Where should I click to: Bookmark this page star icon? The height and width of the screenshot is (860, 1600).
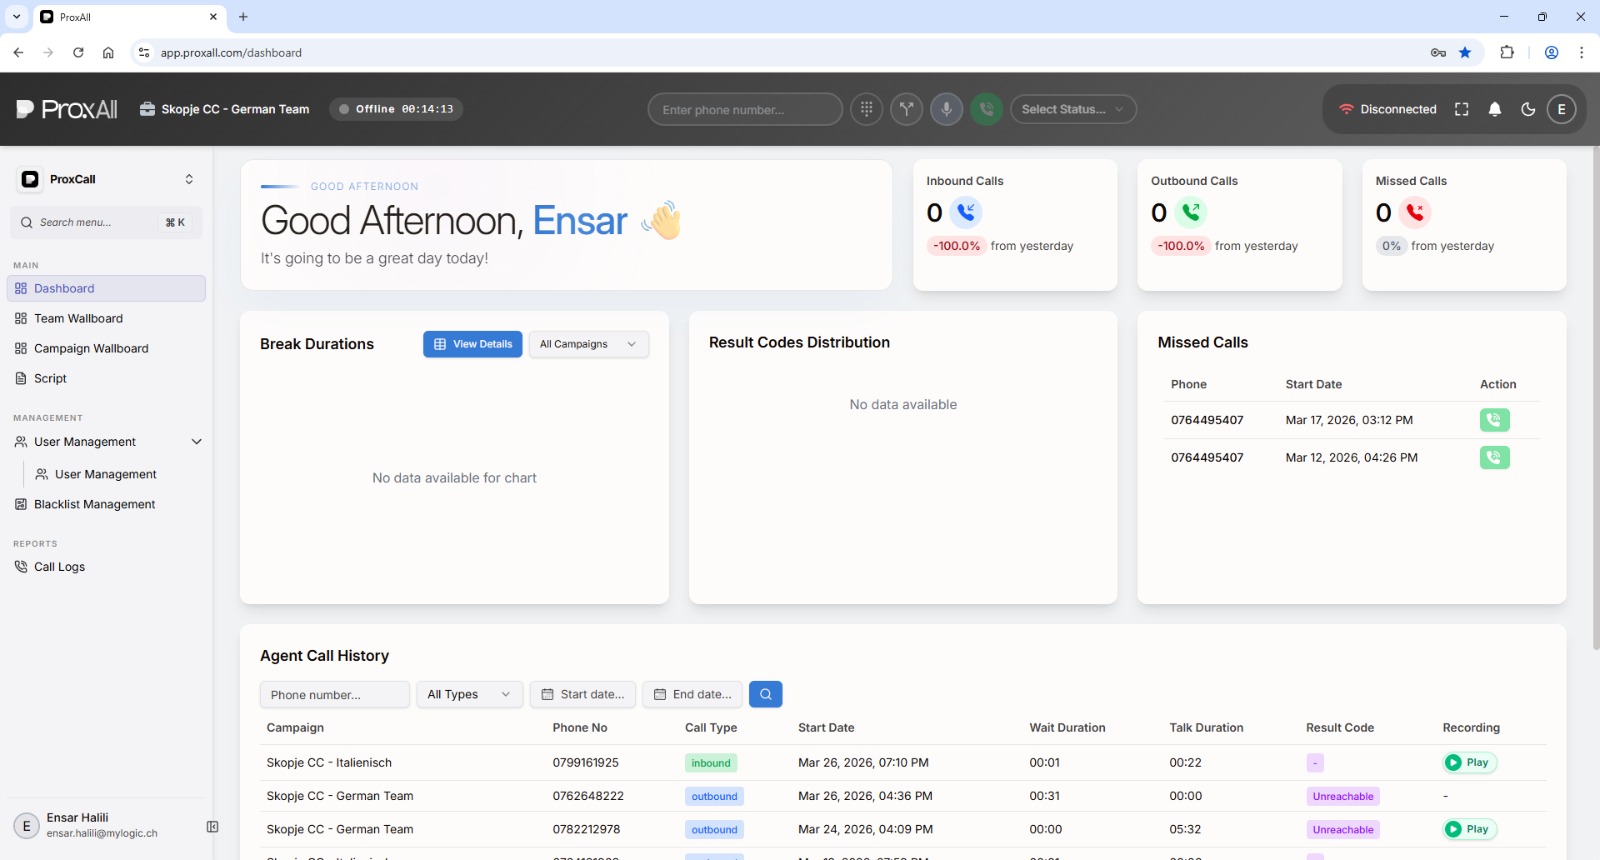click(x=1465, y=52)
